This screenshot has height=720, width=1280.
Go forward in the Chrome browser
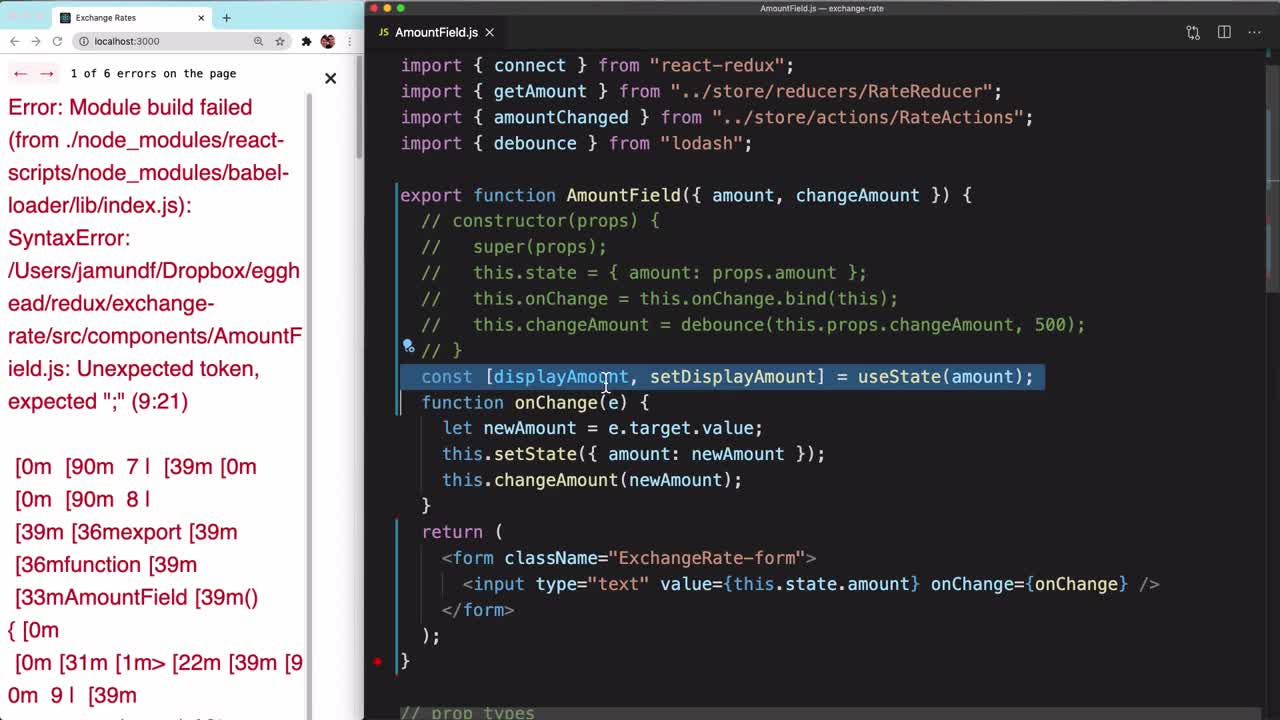click(x=36, y=41)
